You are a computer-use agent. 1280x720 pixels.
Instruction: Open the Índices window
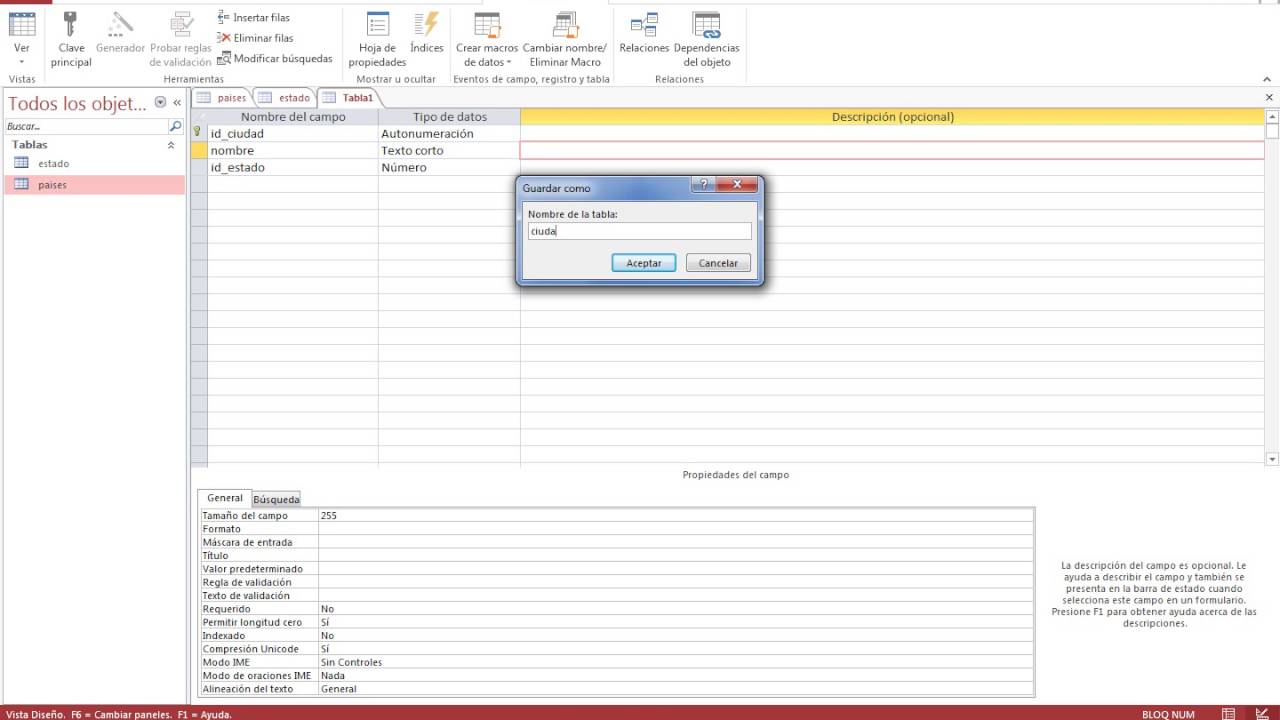427,32
